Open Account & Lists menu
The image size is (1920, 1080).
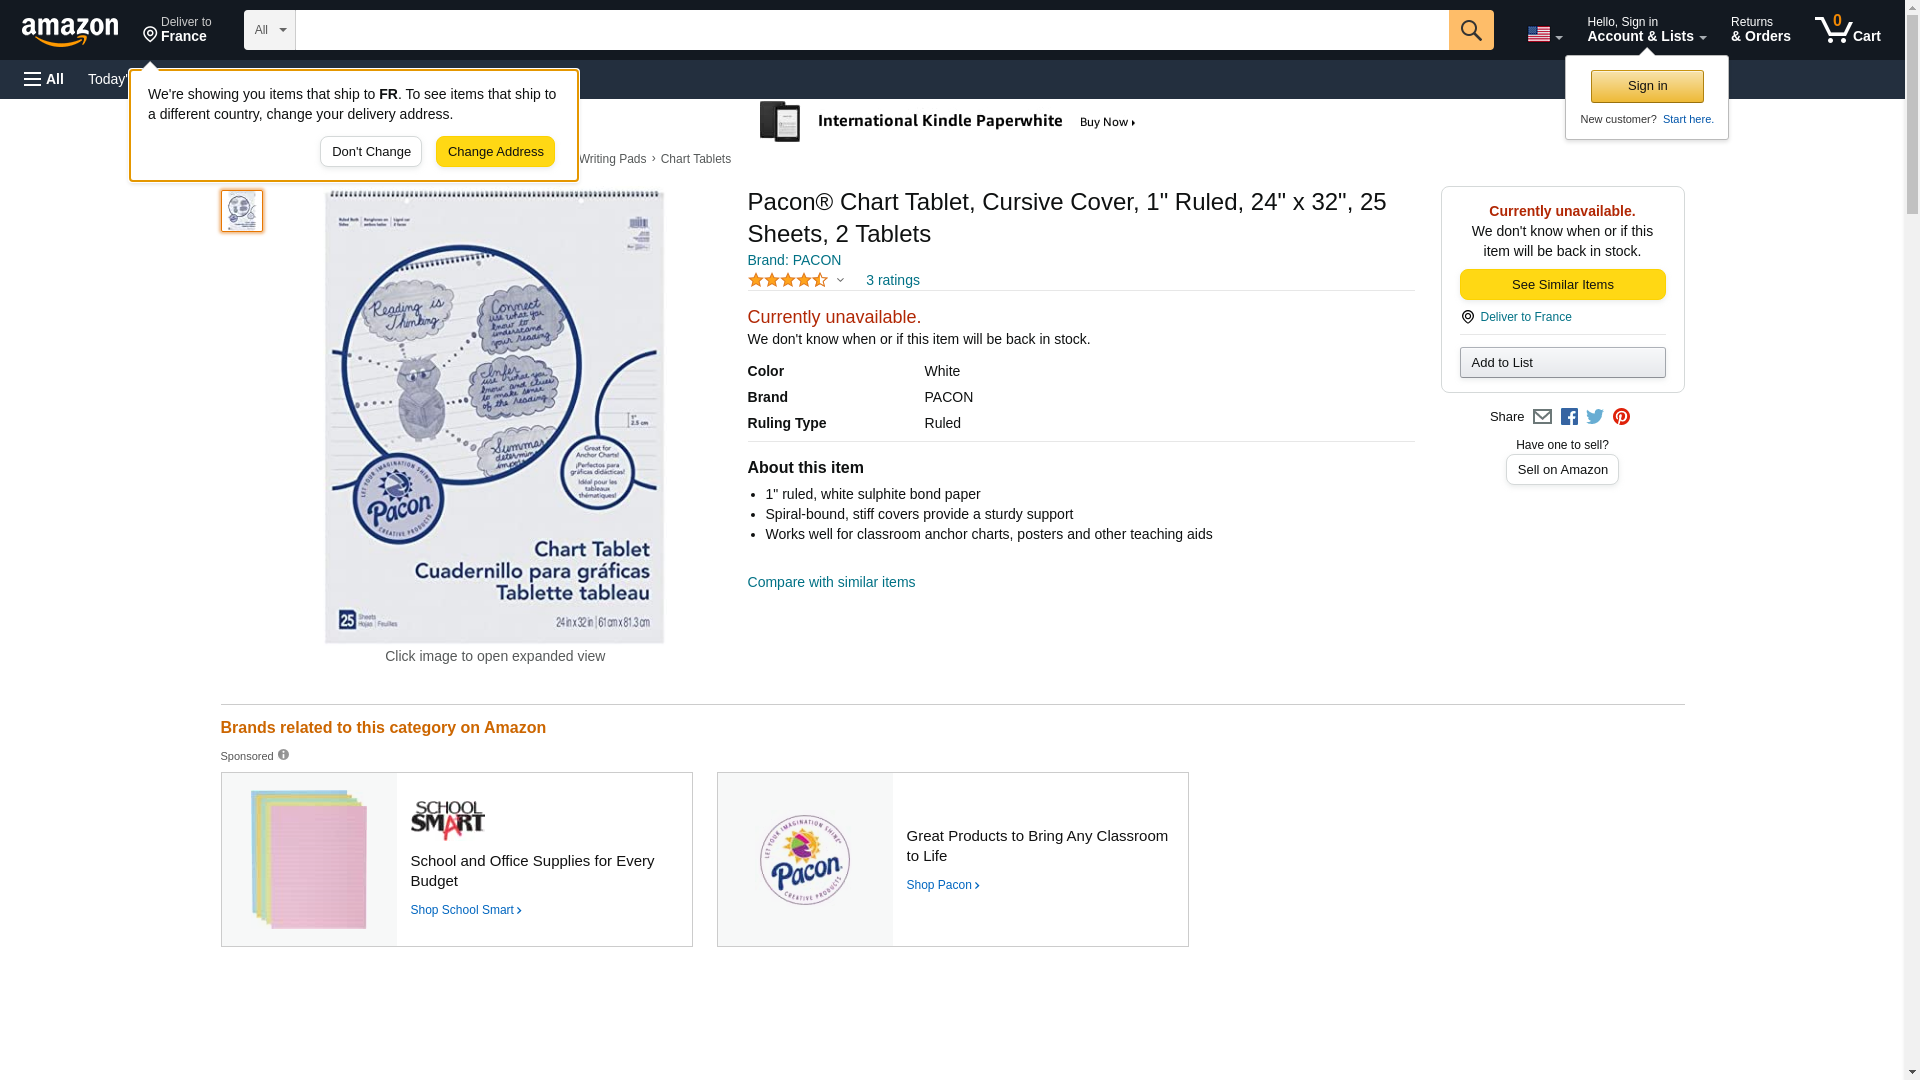[1646, 30]
